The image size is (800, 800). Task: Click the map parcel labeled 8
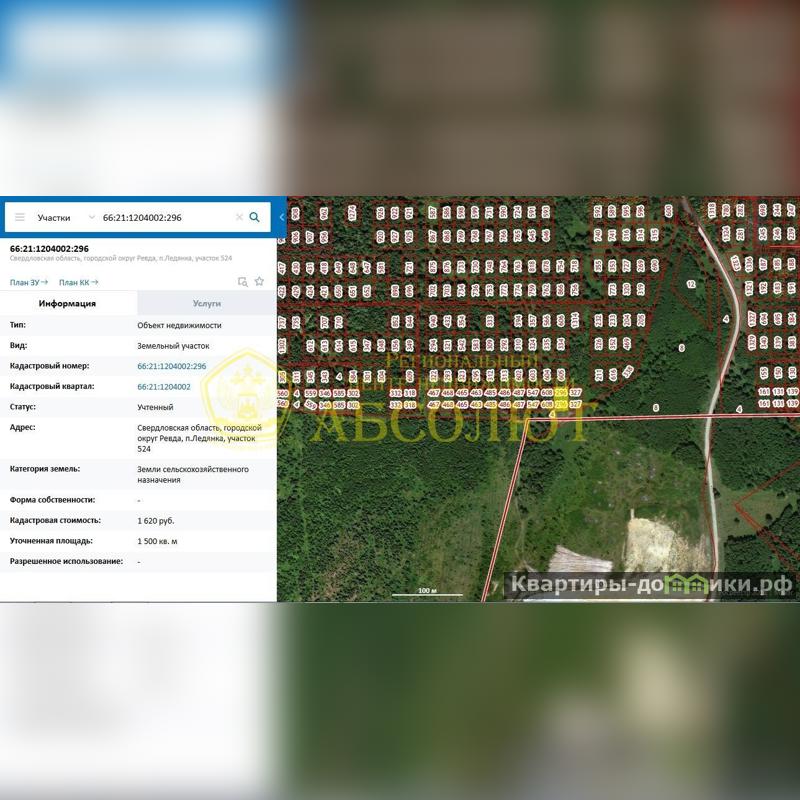coord(681,348)
